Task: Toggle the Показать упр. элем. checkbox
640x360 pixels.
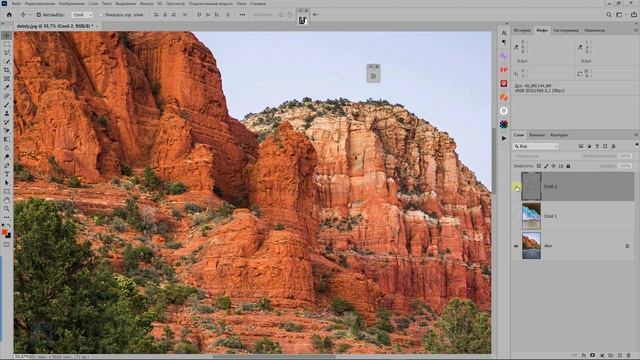Action: click(x=102, y=15)
